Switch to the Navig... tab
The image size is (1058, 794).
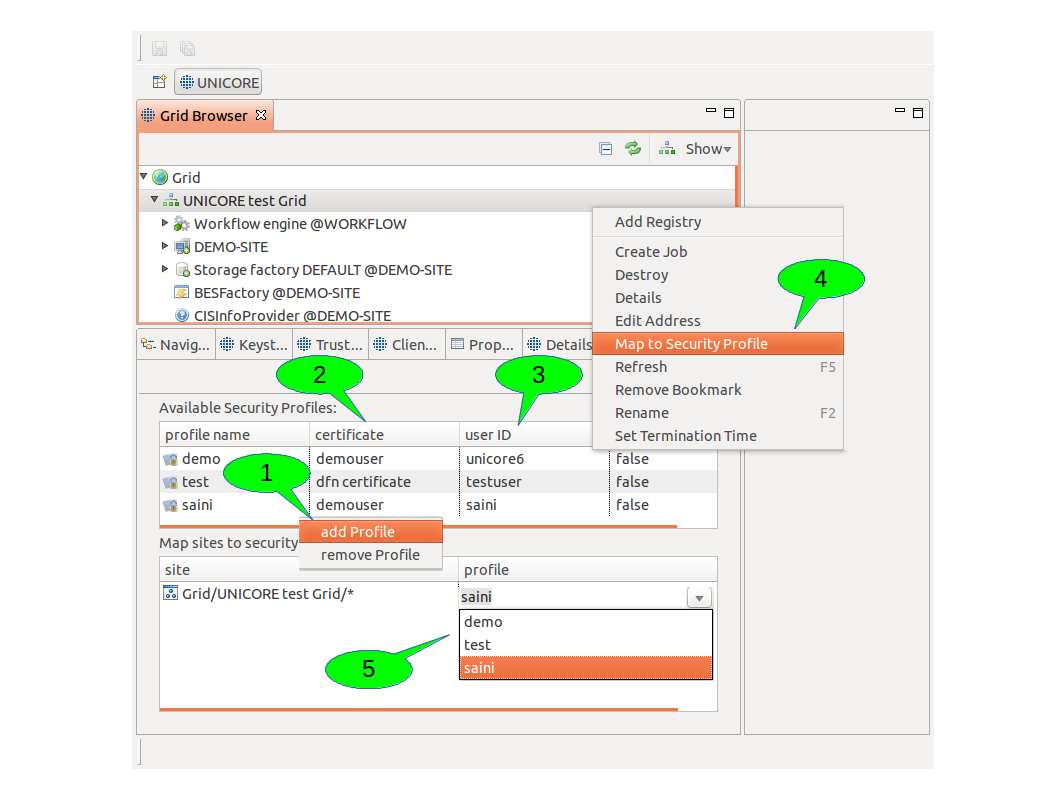176,345
